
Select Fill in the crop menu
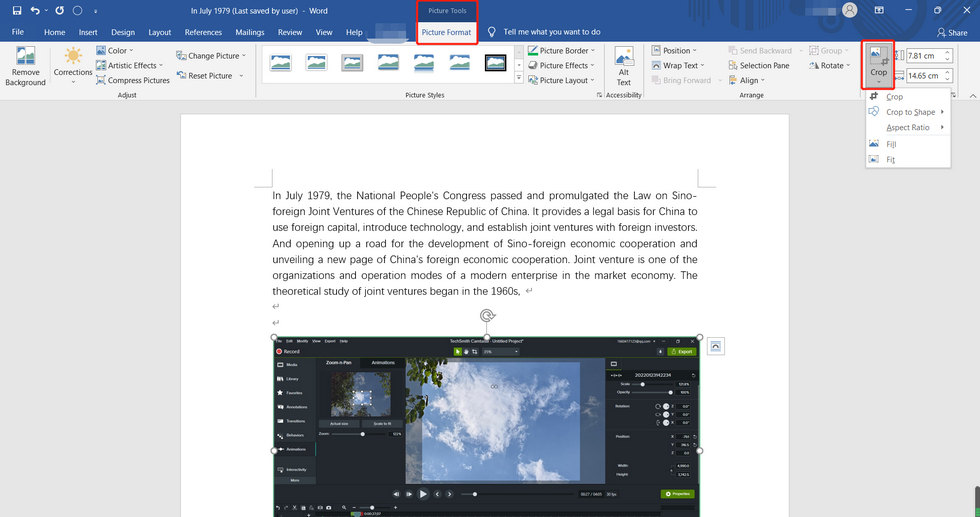click(x=891, y=144)
